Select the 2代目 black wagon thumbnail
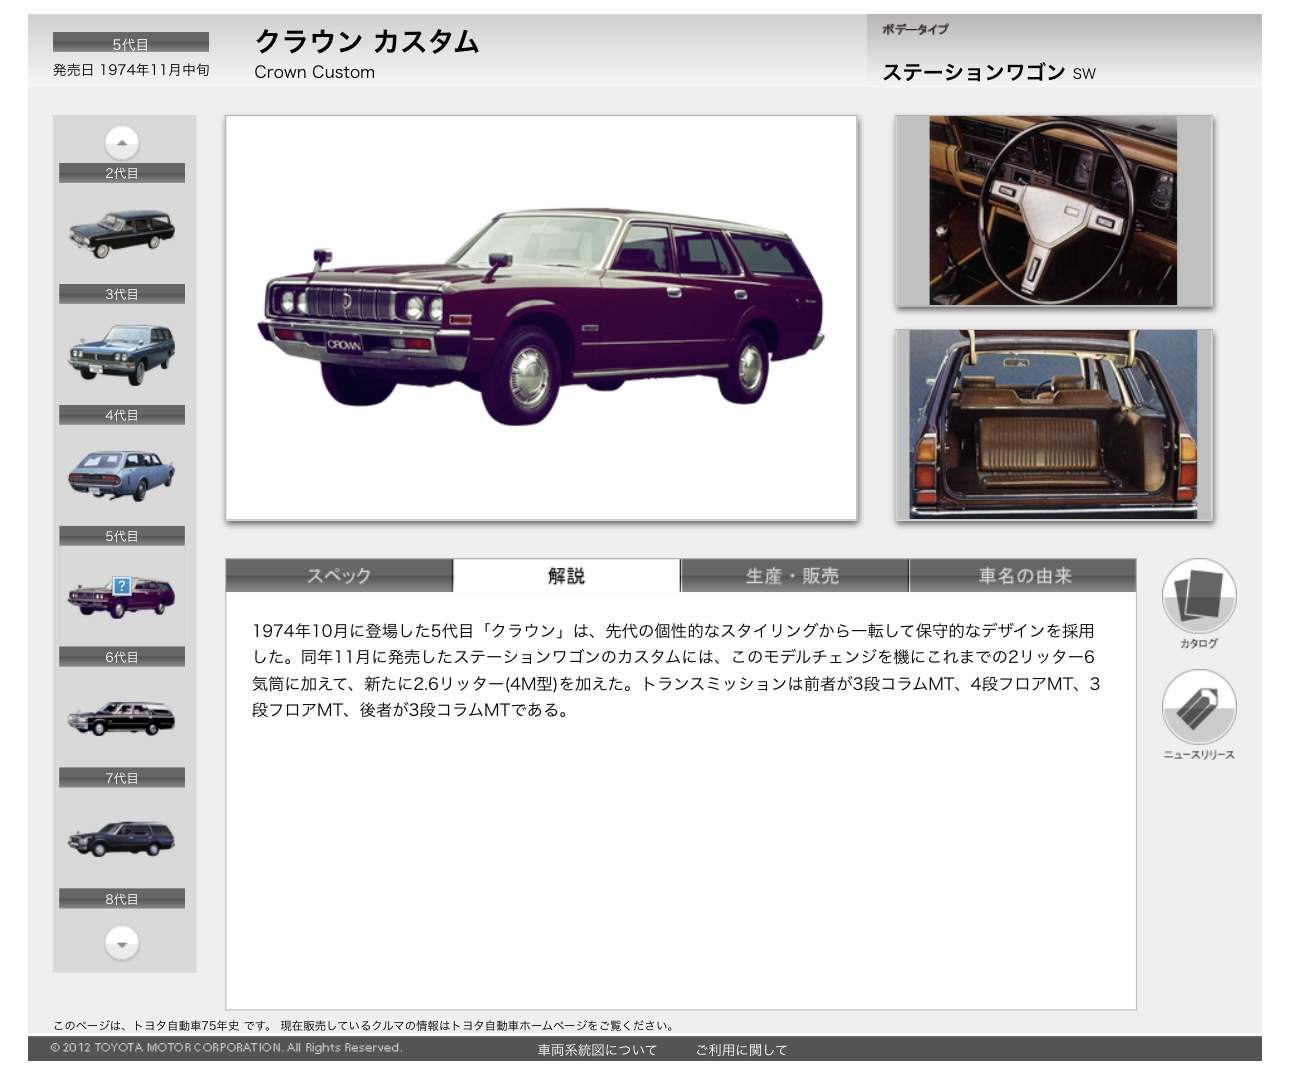This screenshot has height=1072, width=1290. [122, 233]
